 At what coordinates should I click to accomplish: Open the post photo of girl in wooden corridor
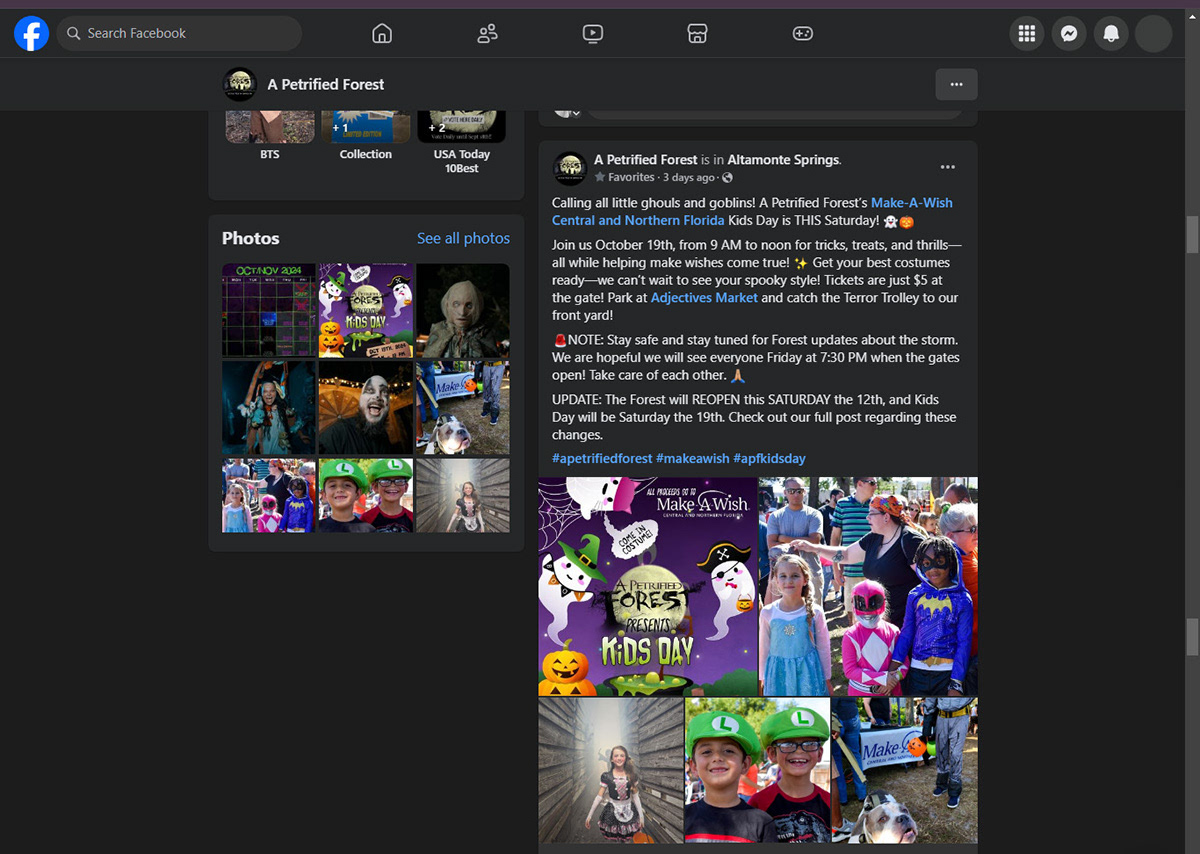tap(610, 770)
